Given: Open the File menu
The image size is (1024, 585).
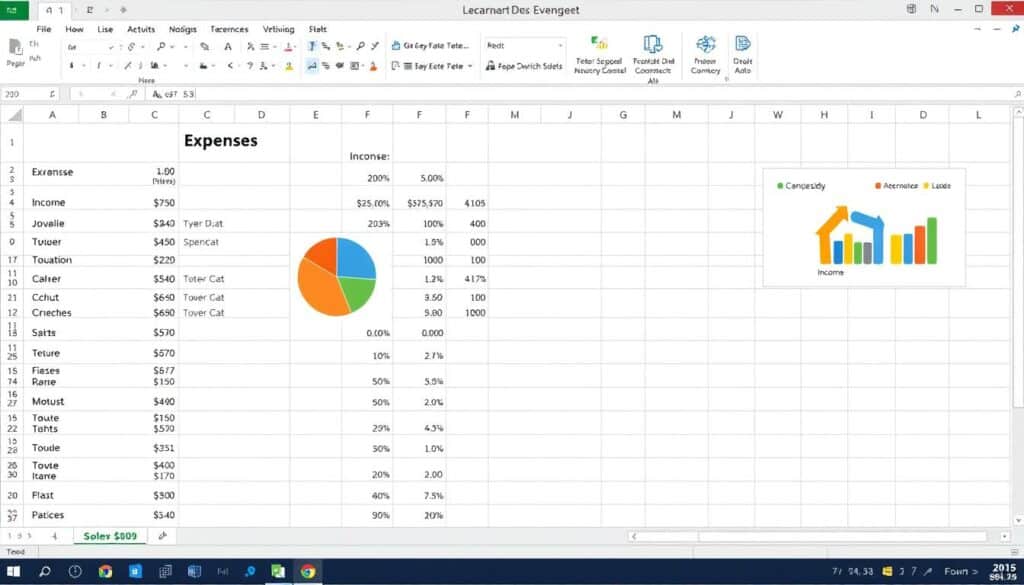Looking at the screenshot, I should (44, 29).
